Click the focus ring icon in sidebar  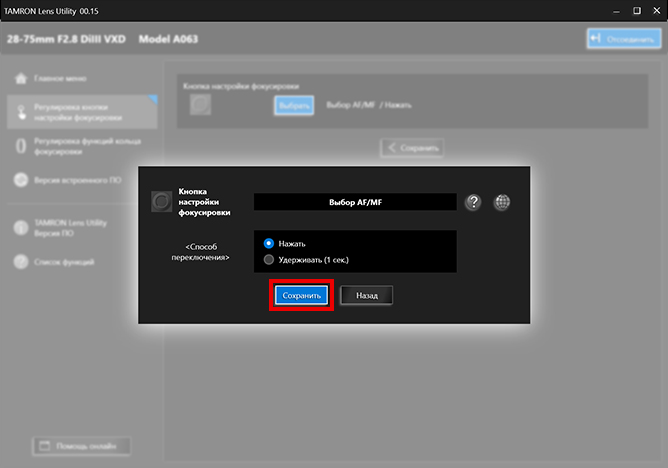click(21, 147)
